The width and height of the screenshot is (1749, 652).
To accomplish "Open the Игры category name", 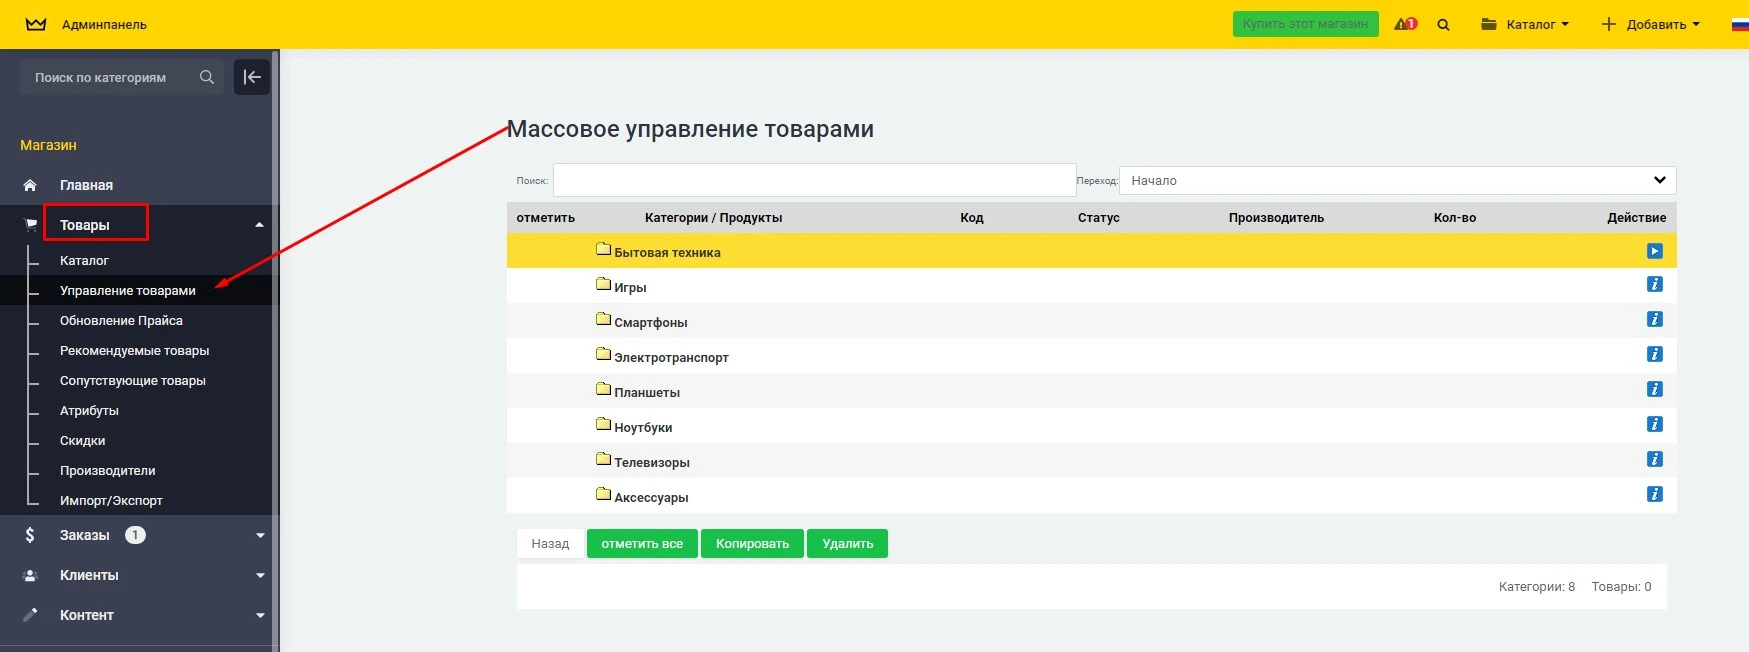I will pyautogui.click(x=630, y=287).
